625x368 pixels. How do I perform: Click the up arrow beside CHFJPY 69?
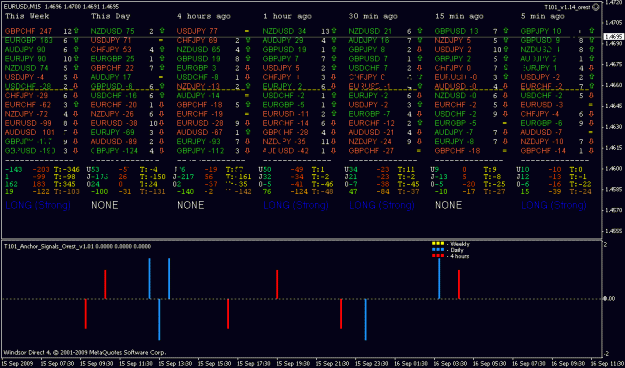(x=248, y=40)
